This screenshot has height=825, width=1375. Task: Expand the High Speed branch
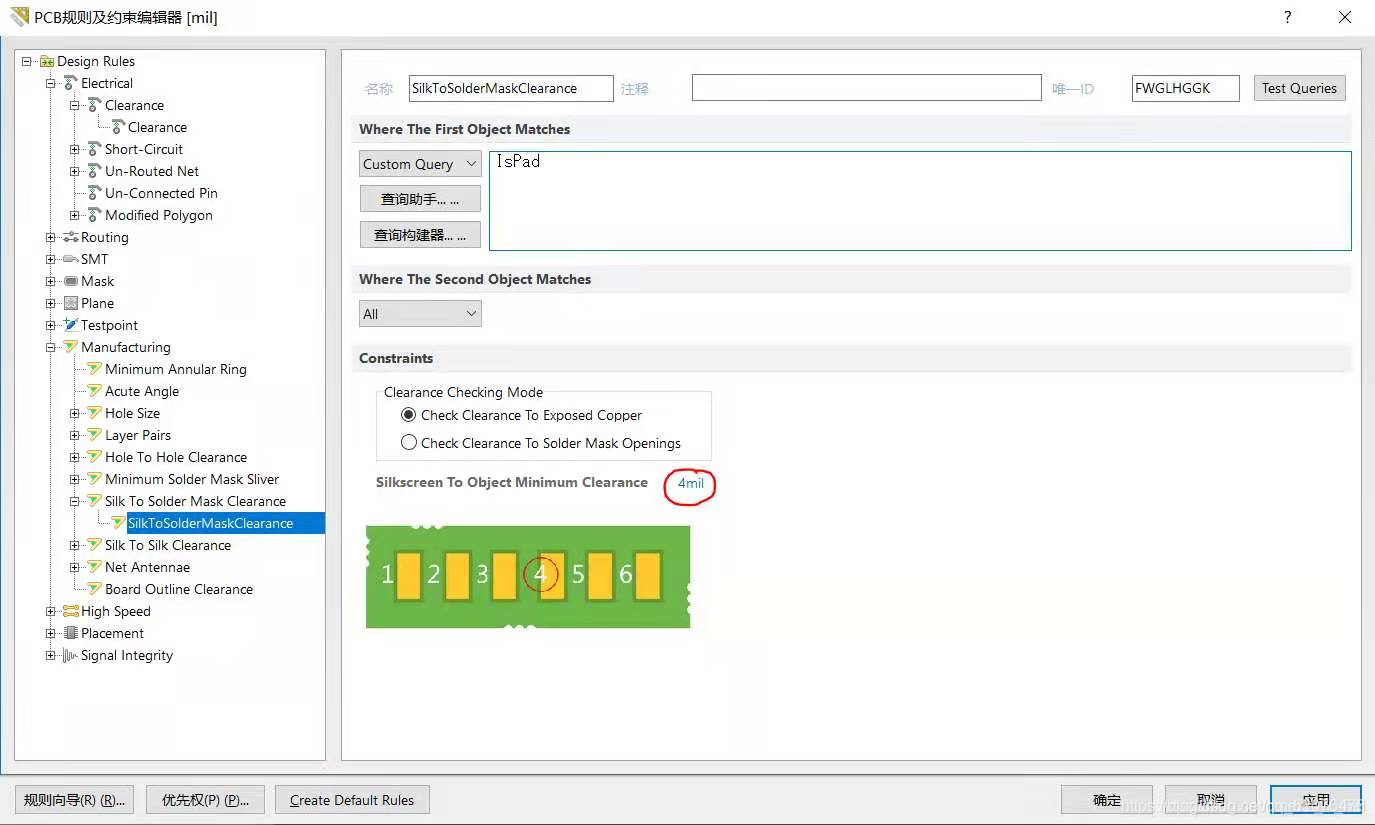(51, 611)
